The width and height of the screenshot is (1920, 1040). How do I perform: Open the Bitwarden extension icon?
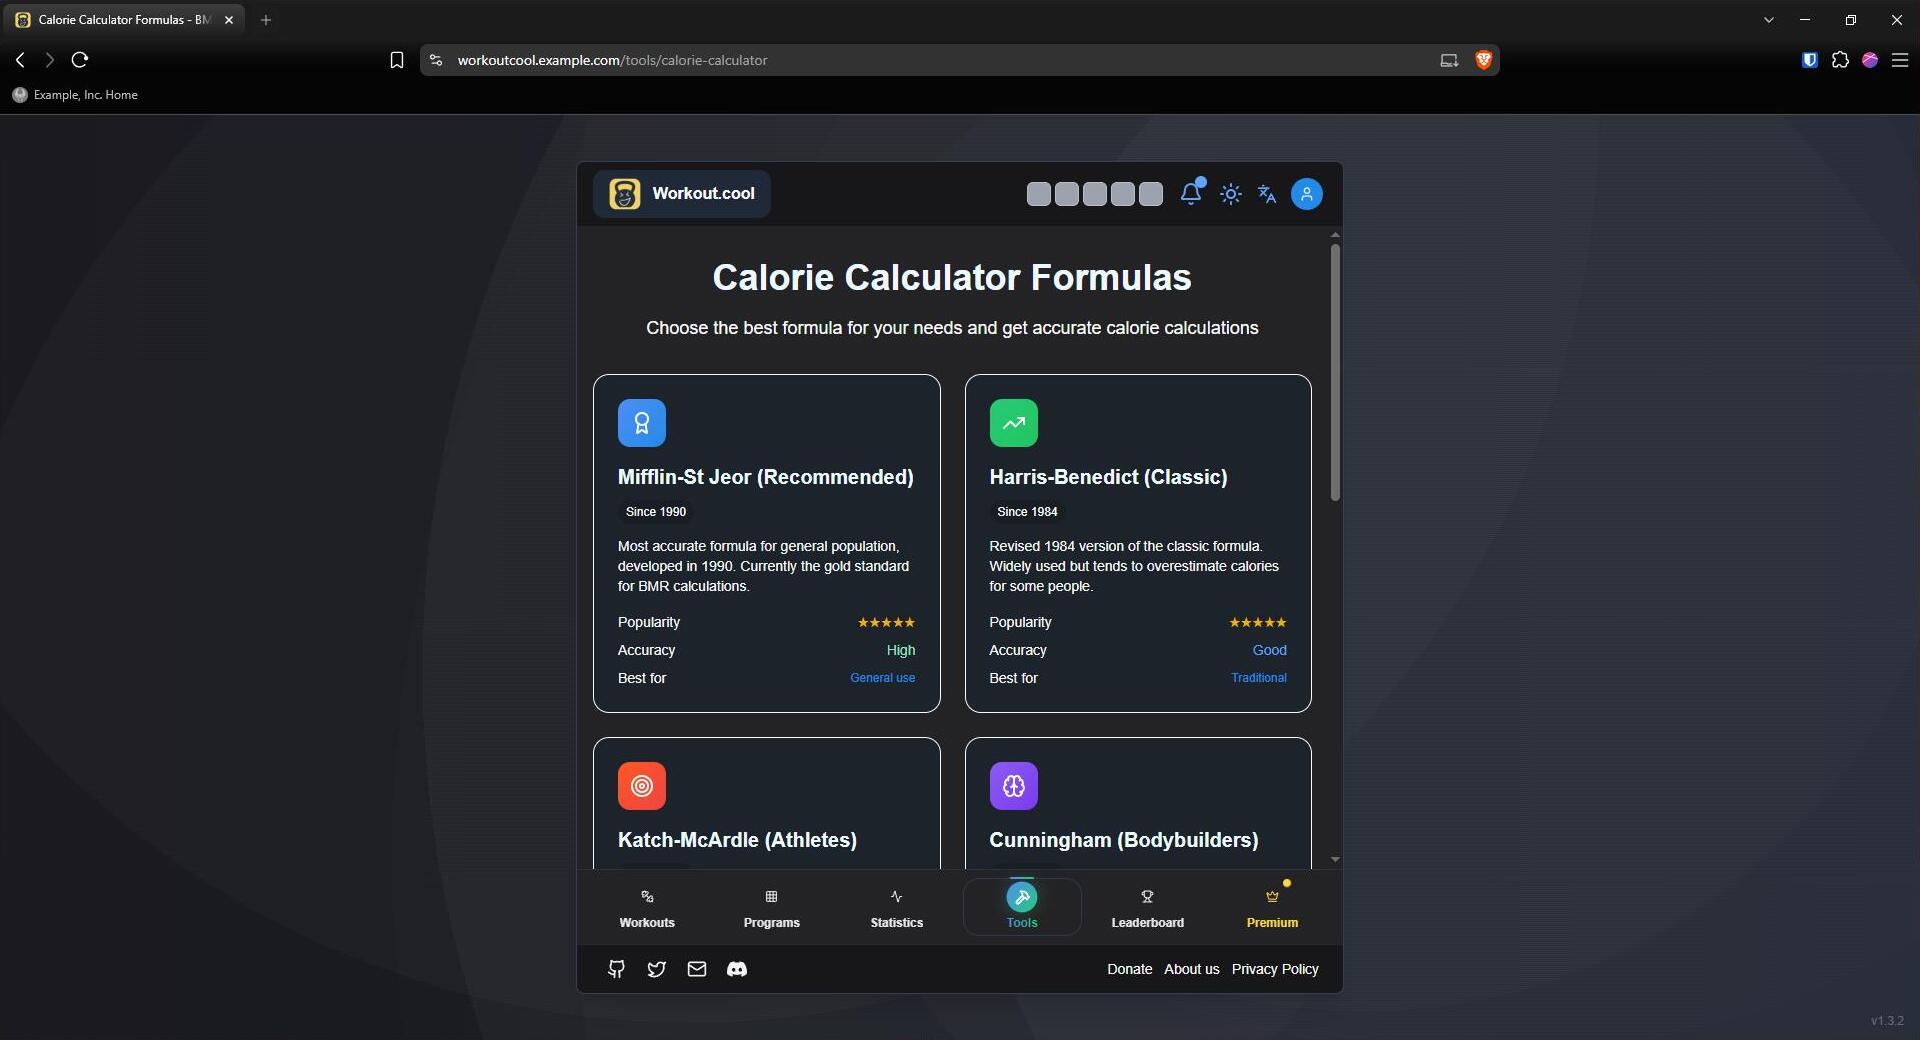pyautogui.click(x=1809, y=60)
